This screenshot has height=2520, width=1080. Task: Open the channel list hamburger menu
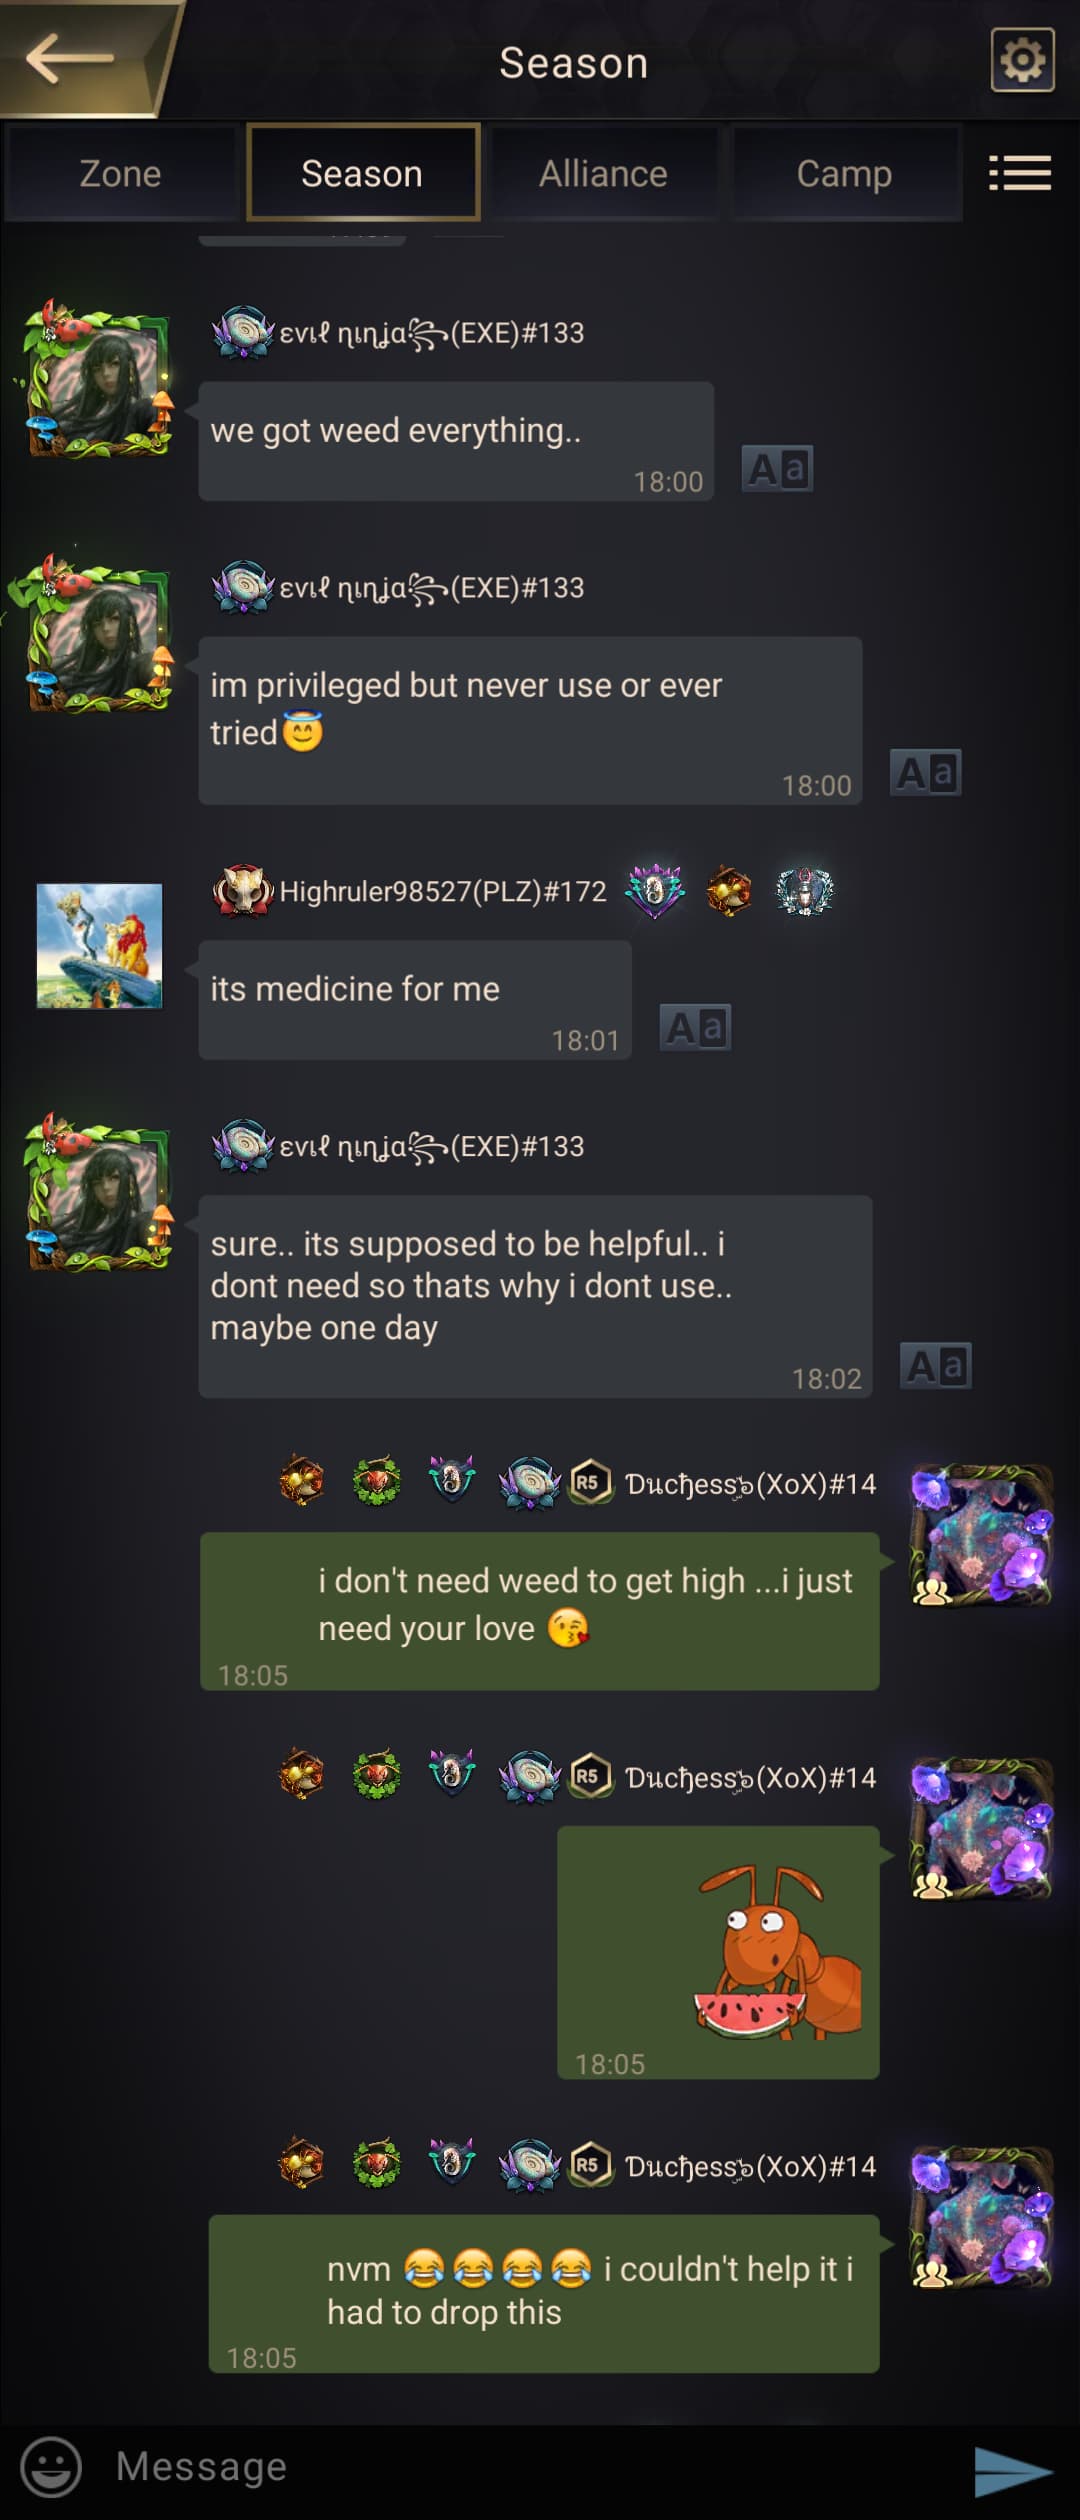pyautogui.click(x=1020, y=173)
